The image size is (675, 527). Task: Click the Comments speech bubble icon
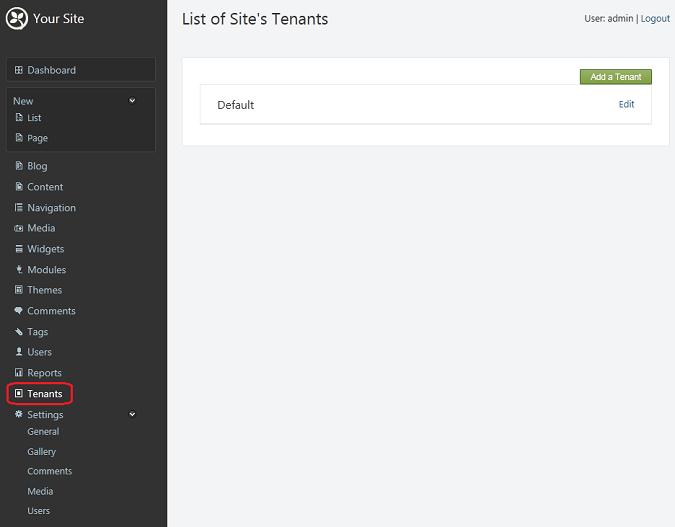click(x=19, y=310)
